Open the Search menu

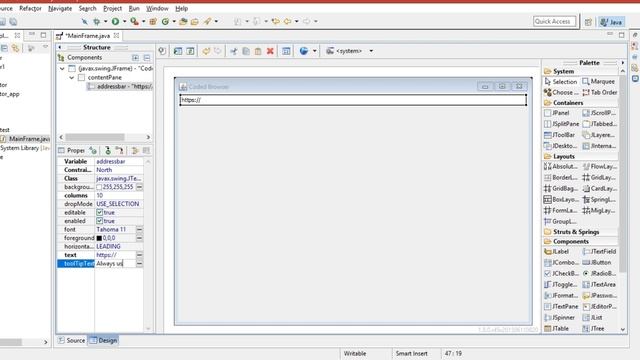click(87, 8)
